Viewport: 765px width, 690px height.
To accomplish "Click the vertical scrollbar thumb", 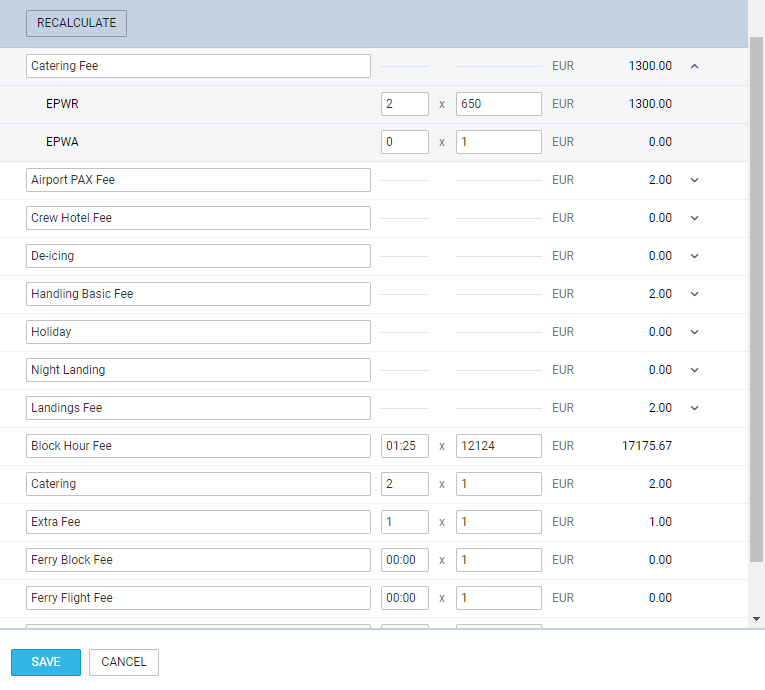I will pyautogui.click(x=756, y=299).
